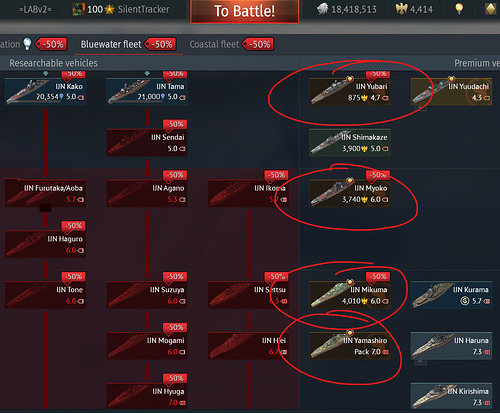Expand the IJN Furutaka/Aoba ship group
This screenshot has width=500, height=413.
coord(46,208)
